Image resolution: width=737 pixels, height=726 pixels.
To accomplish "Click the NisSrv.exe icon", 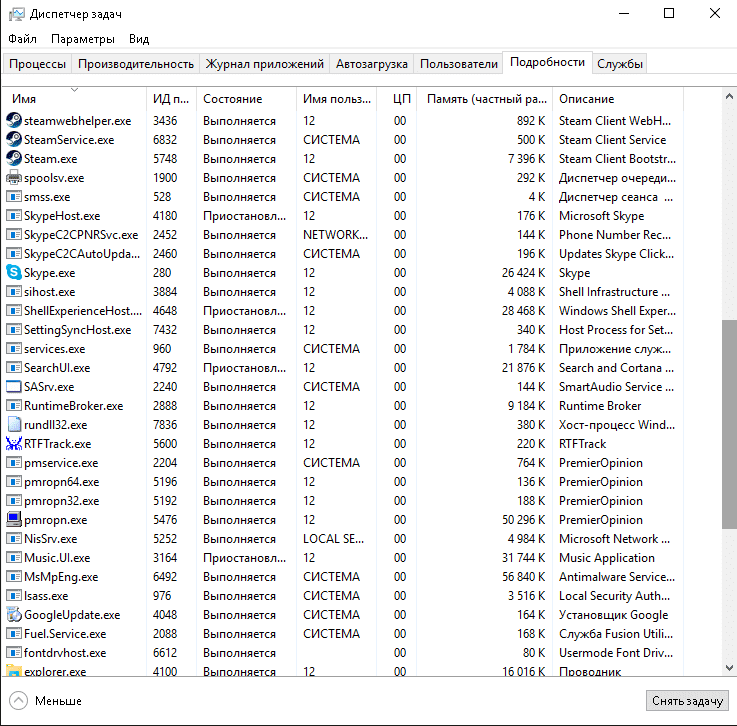I will pos(14,538).
